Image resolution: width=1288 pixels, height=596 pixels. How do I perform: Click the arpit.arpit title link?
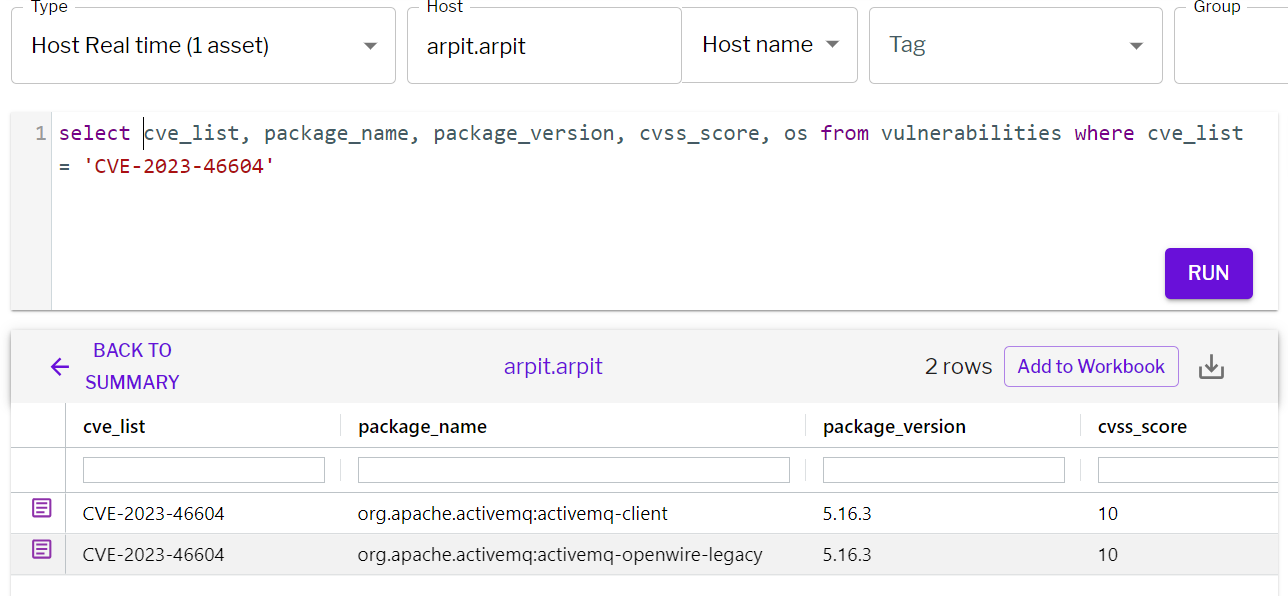pos(553,366)
